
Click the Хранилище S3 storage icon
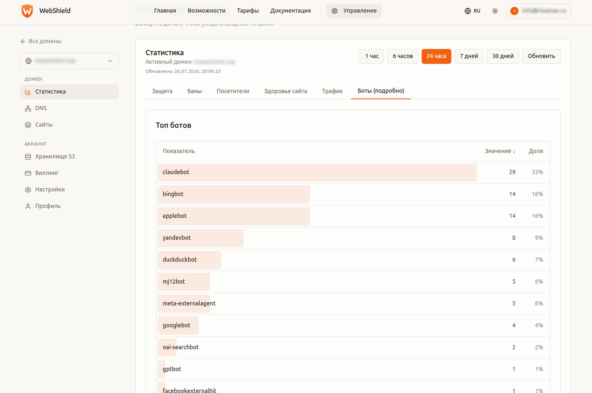coord(28,157)
